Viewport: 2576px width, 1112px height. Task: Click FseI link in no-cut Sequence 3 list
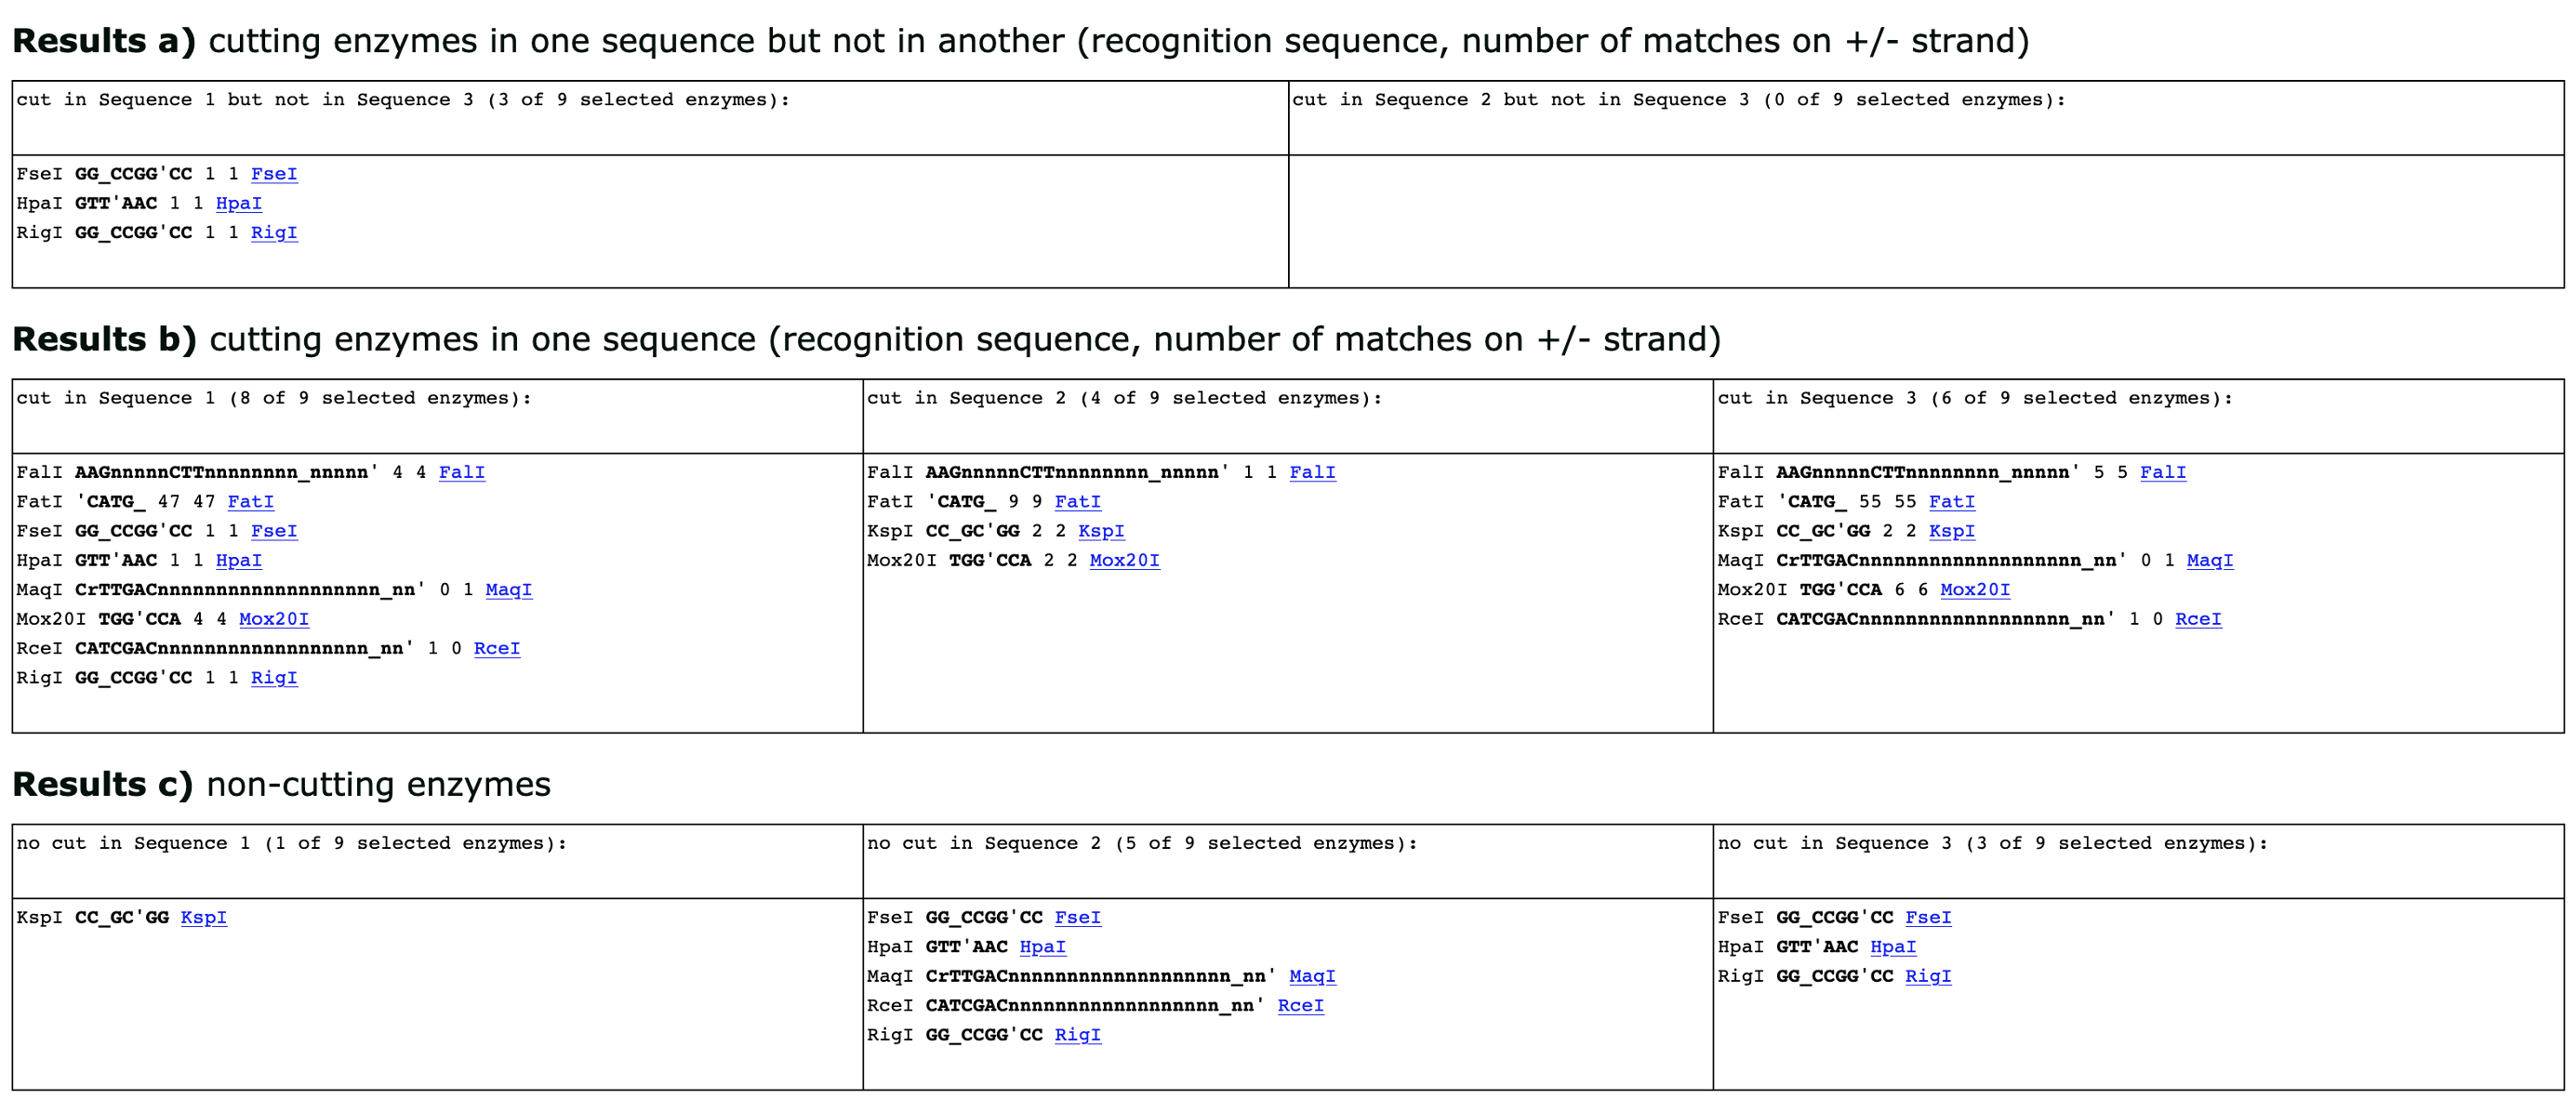coord(1928,917)
